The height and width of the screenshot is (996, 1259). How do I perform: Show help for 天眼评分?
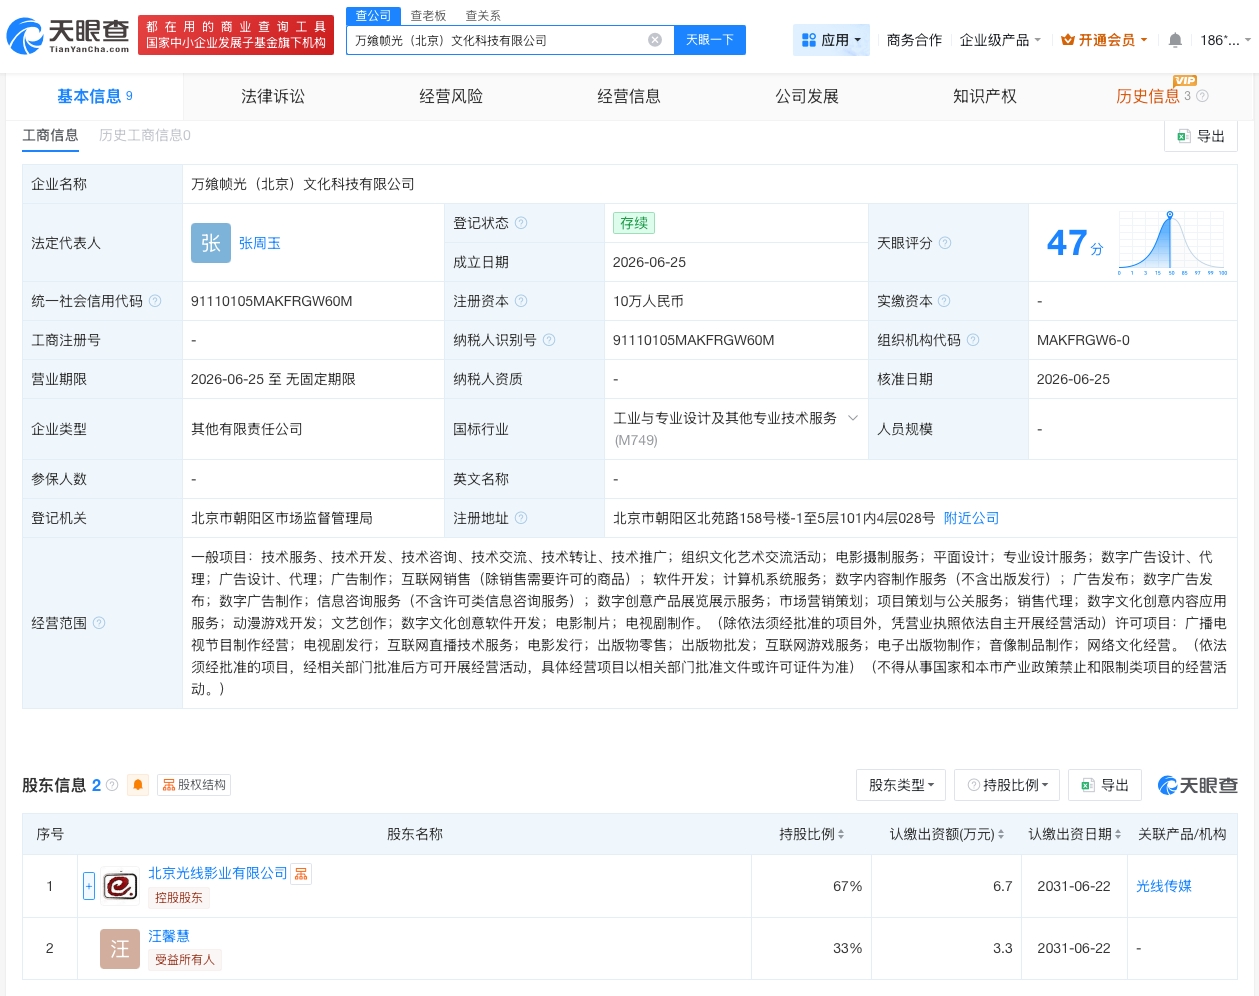pos(945,243)
